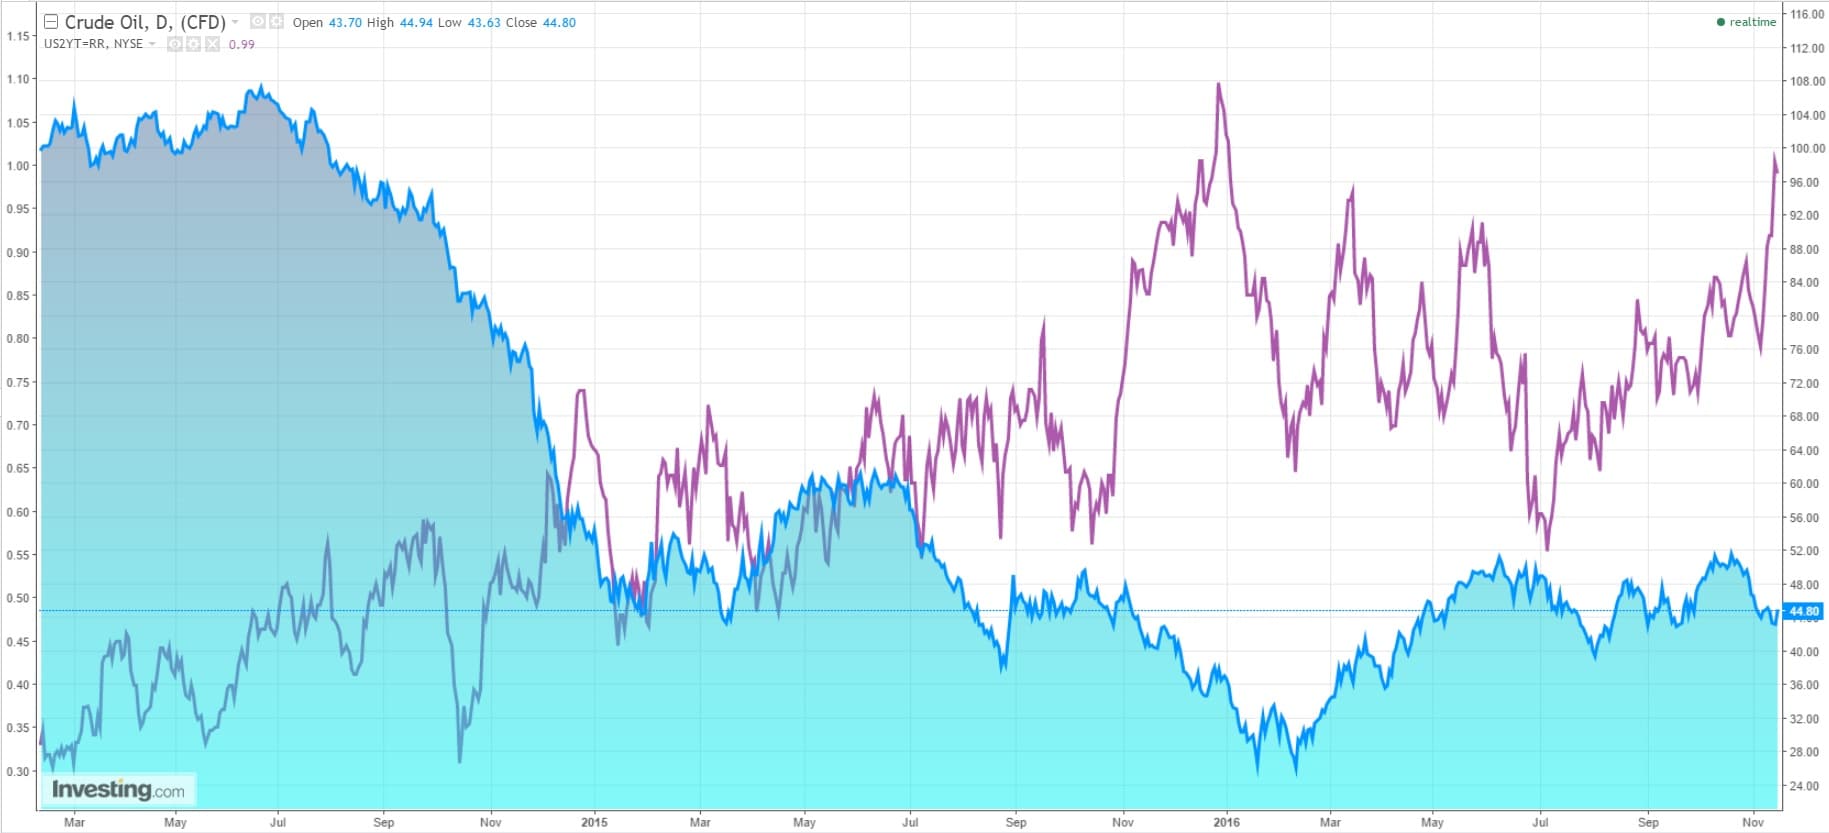The height and width of the screenshot is (833, 1829).
Task: Click the Crude Oil, D, (CFD) title
Action: 145,22
